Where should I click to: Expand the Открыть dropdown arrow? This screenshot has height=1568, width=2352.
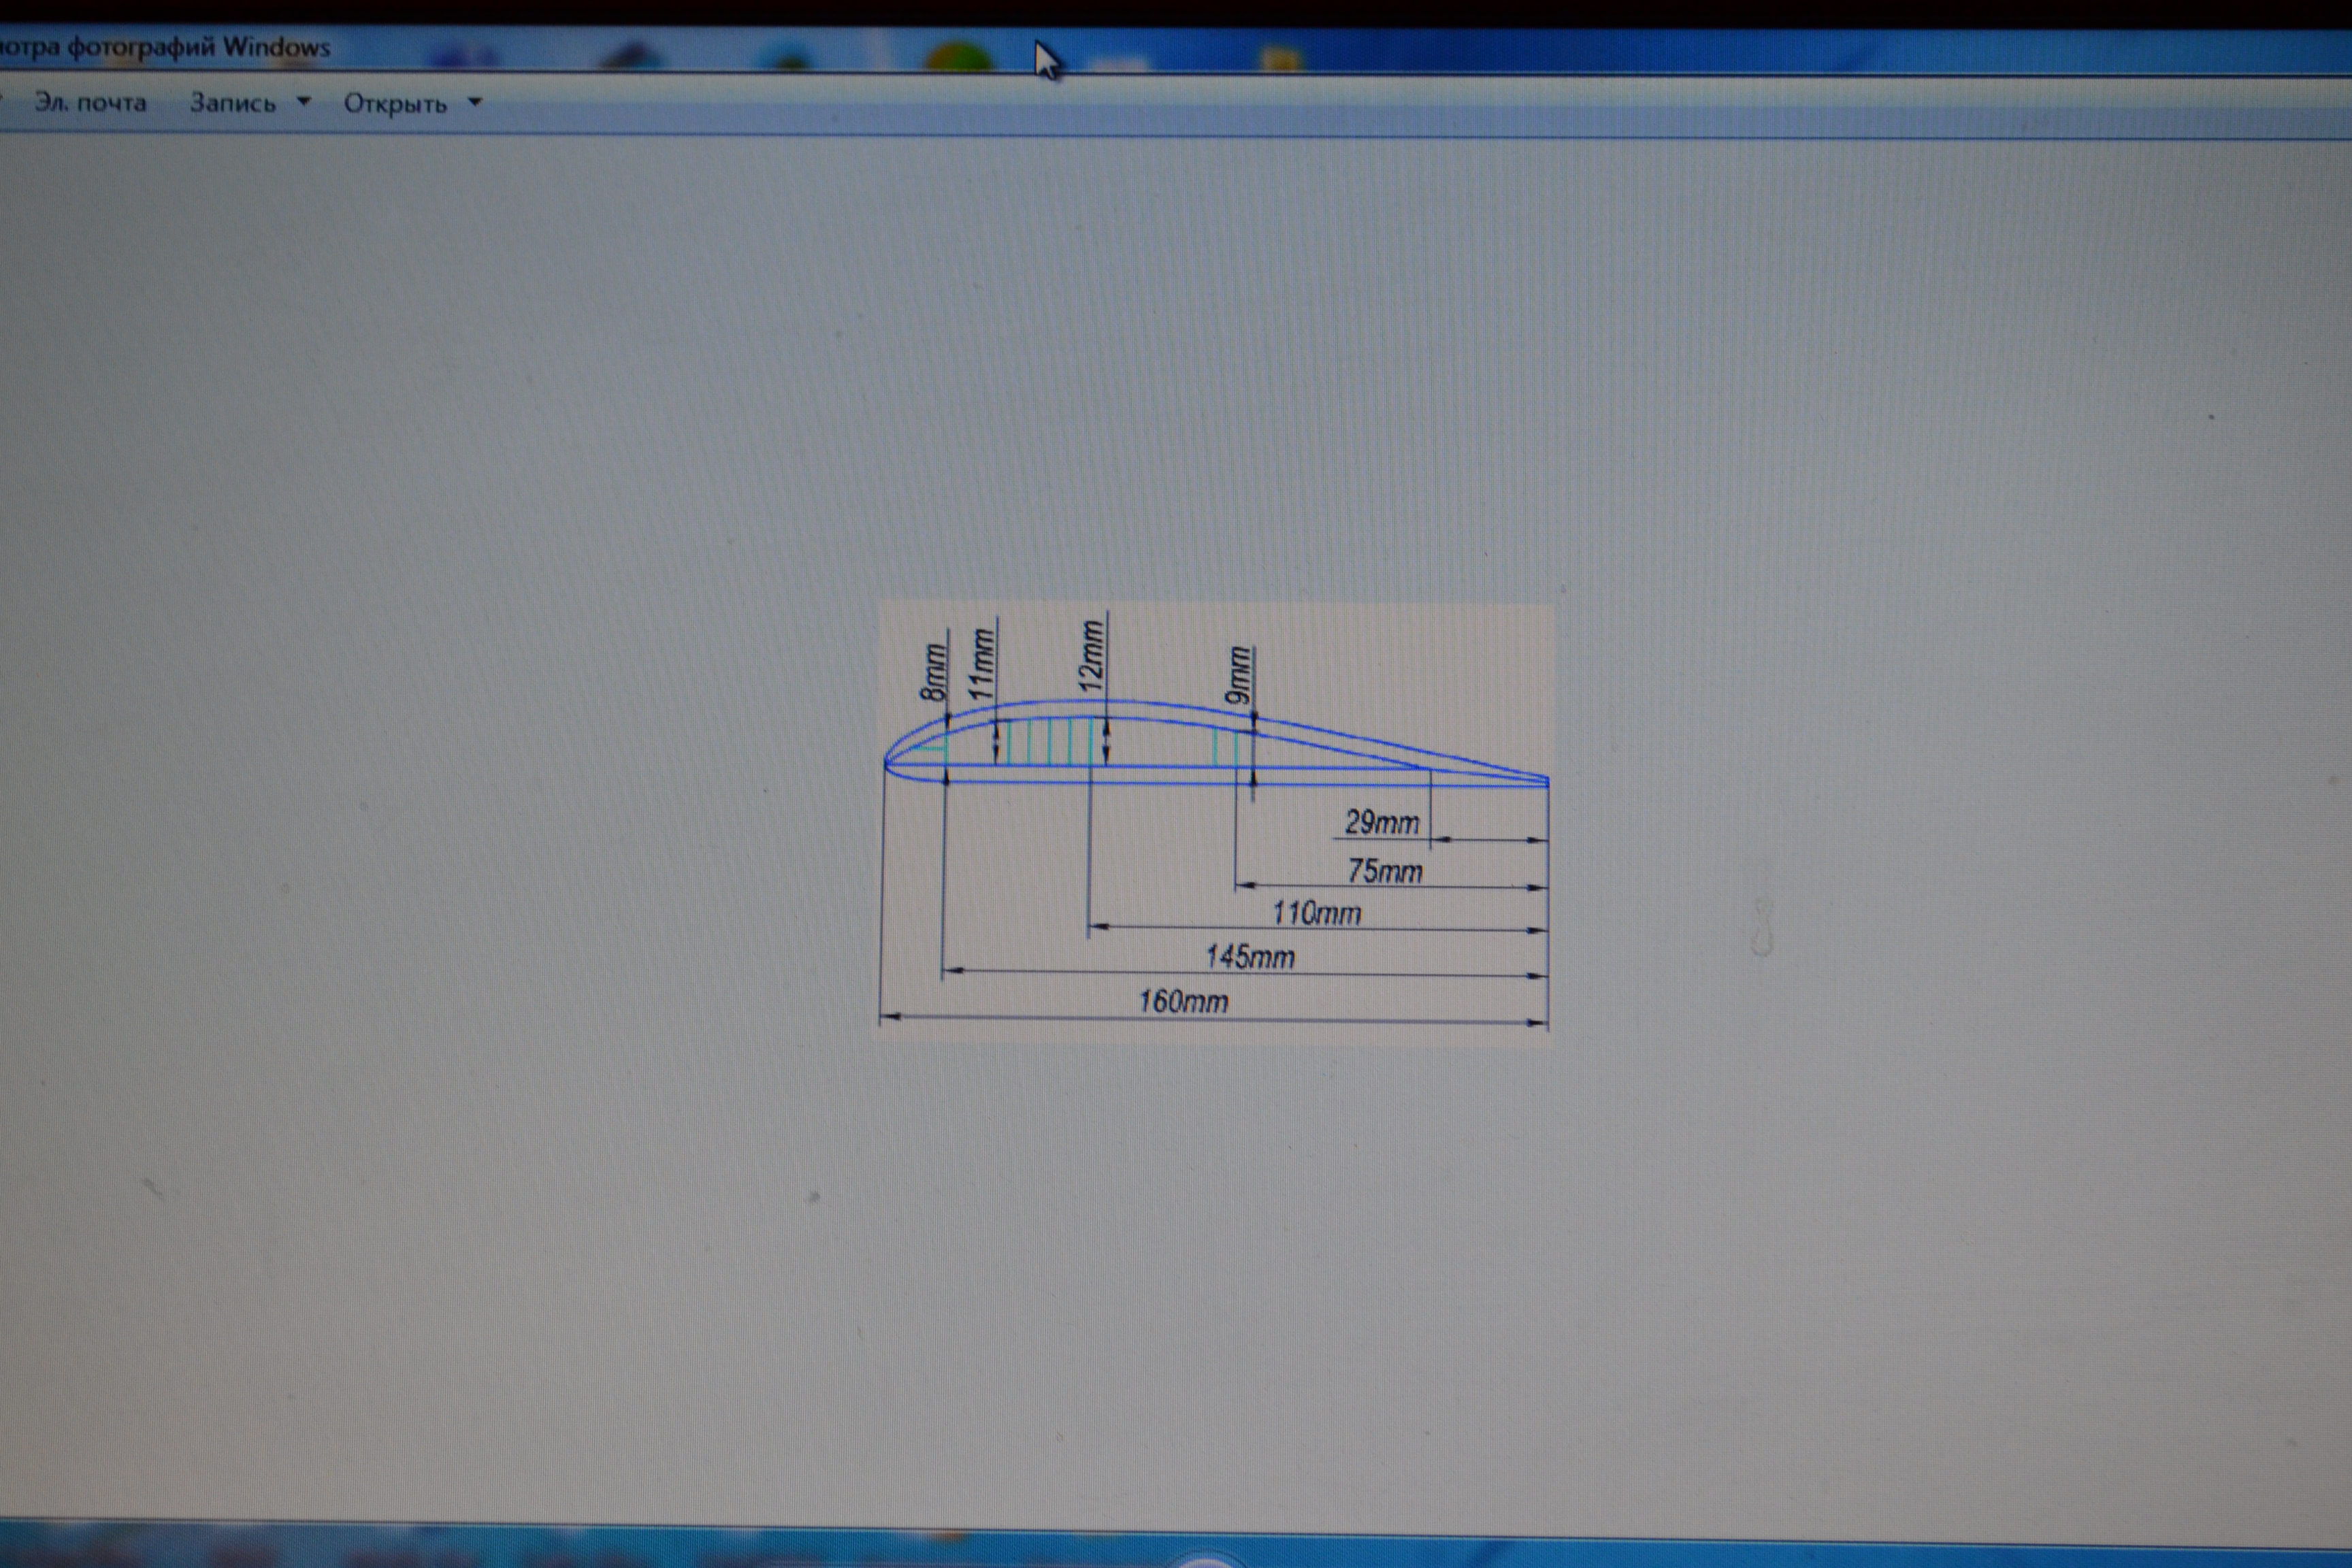pos(476,102)
